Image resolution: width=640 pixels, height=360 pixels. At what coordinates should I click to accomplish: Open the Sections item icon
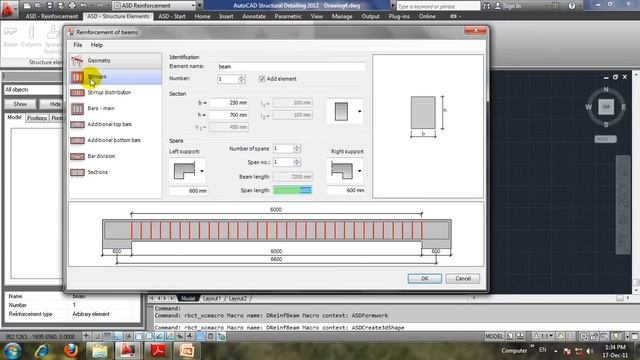click(x=77, y=172)
